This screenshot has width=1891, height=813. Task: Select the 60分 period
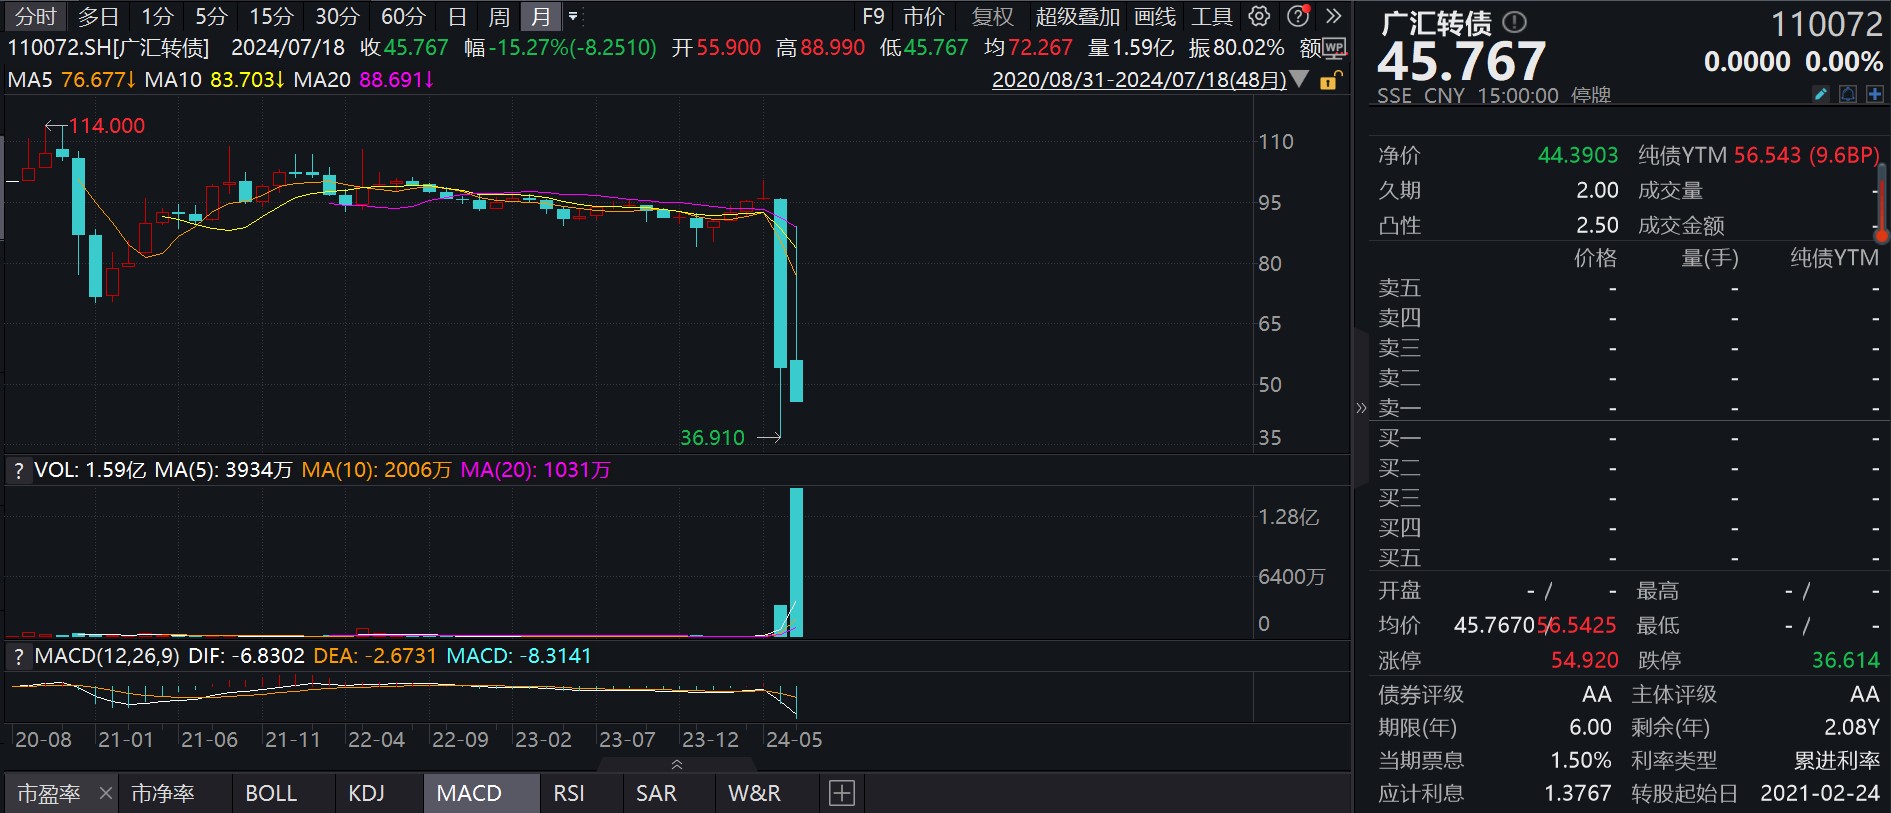[403, 16]
